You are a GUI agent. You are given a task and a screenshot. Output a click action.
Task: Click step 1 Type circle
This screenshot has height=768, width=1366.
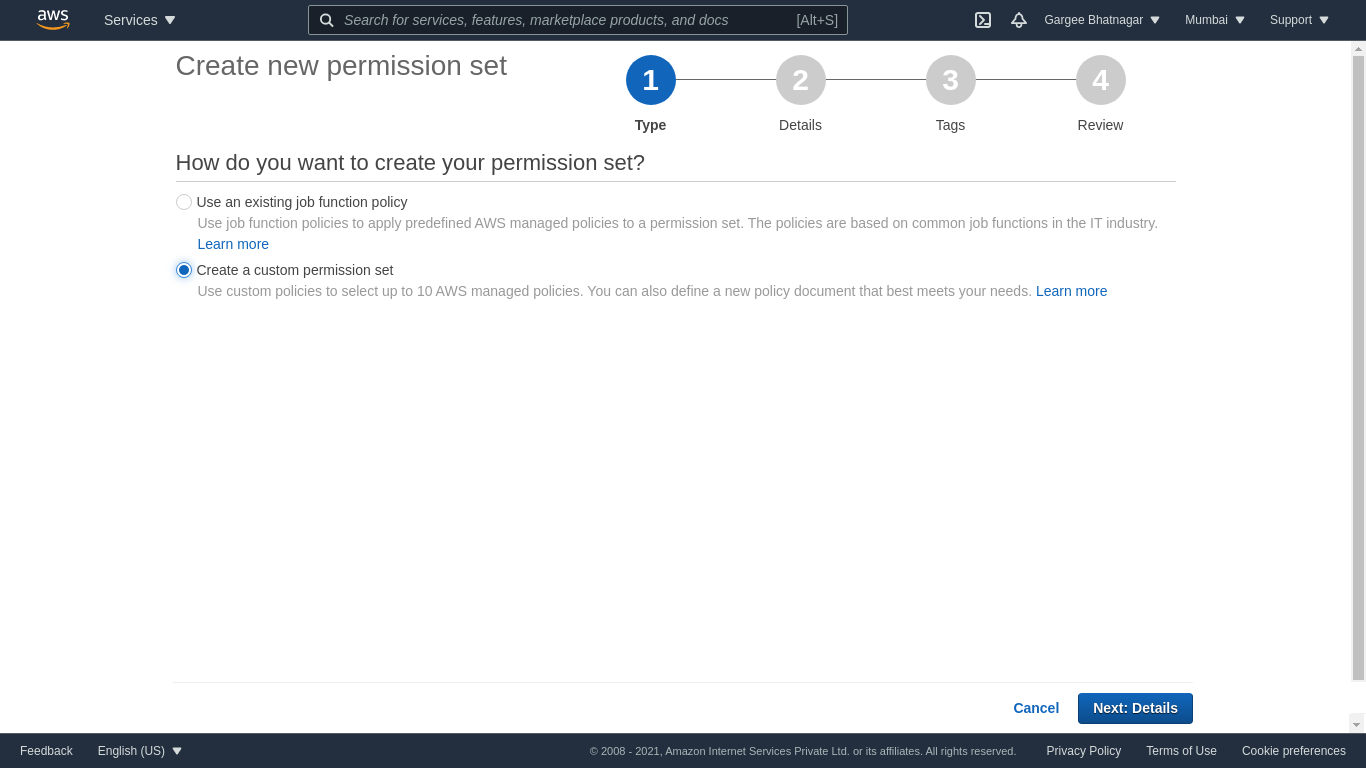[651, 80]
